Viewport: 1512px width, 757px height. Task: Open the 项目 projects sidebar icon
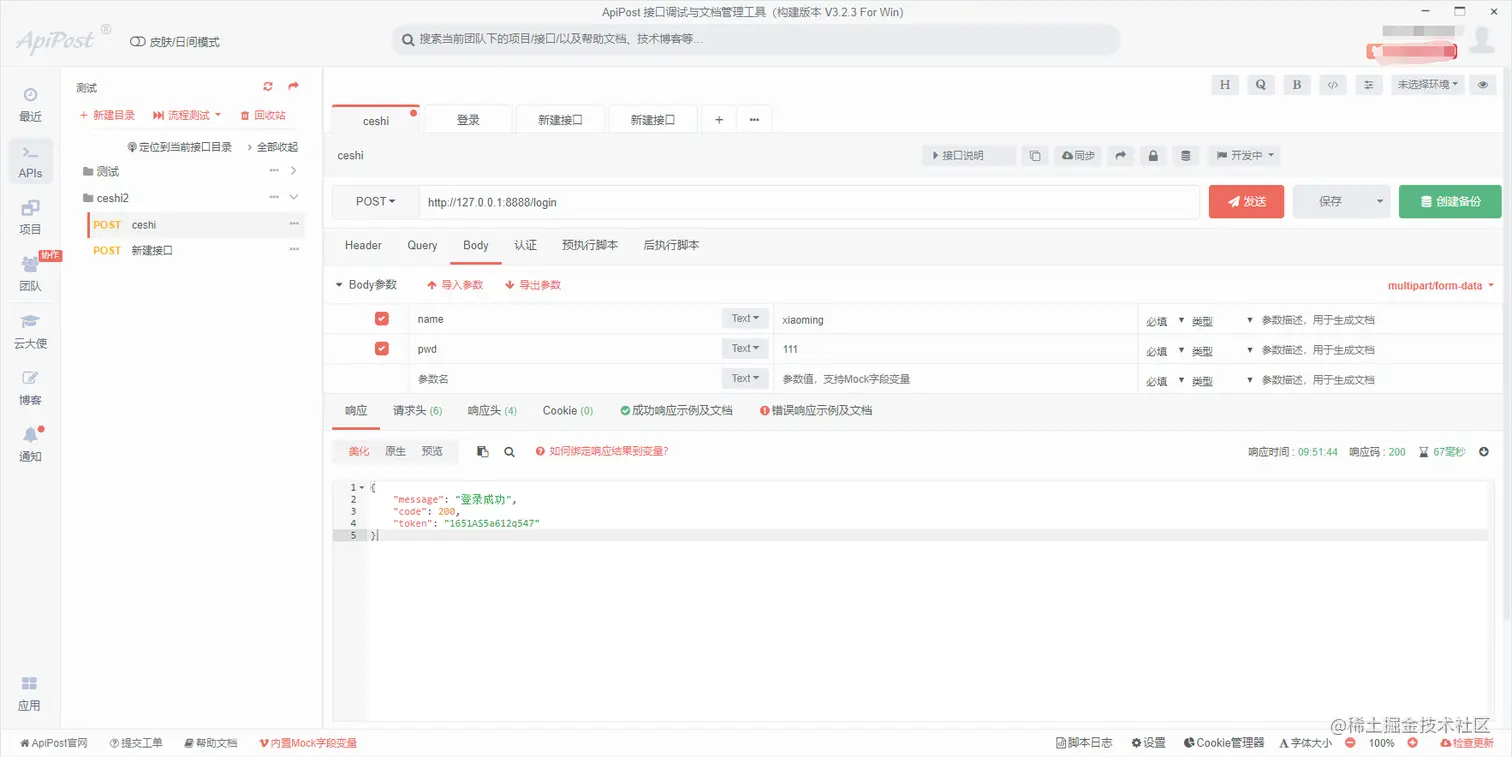coord(30,217)
